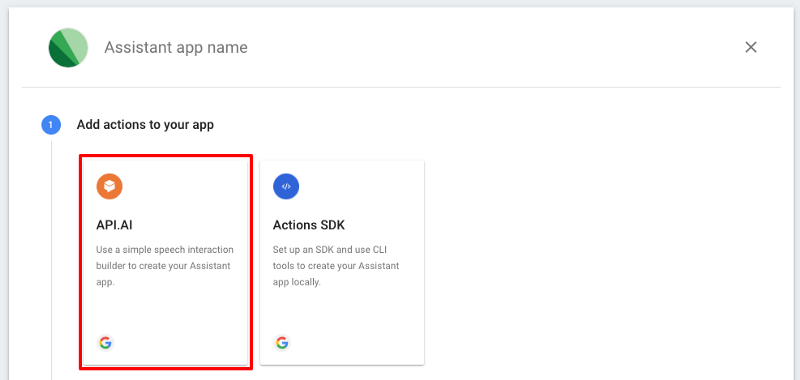Click the orange API.AI cube icon

109,186
